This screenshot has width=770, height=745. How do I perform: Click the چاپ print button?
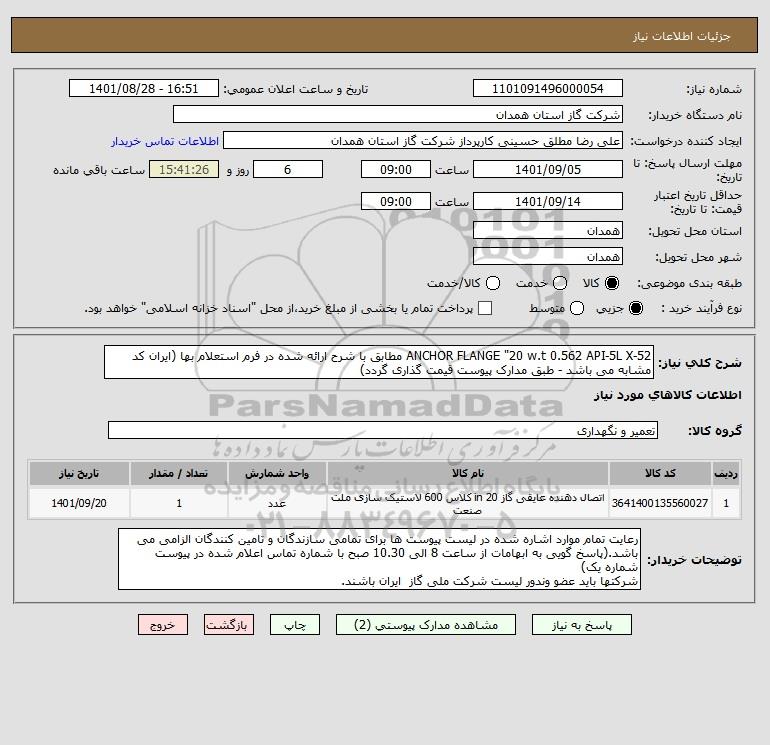click(x=295, y=625)
